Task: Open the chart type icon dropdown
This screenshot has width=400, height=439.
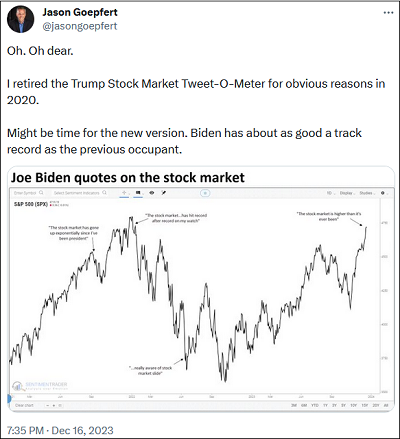Action: (138, 193)
